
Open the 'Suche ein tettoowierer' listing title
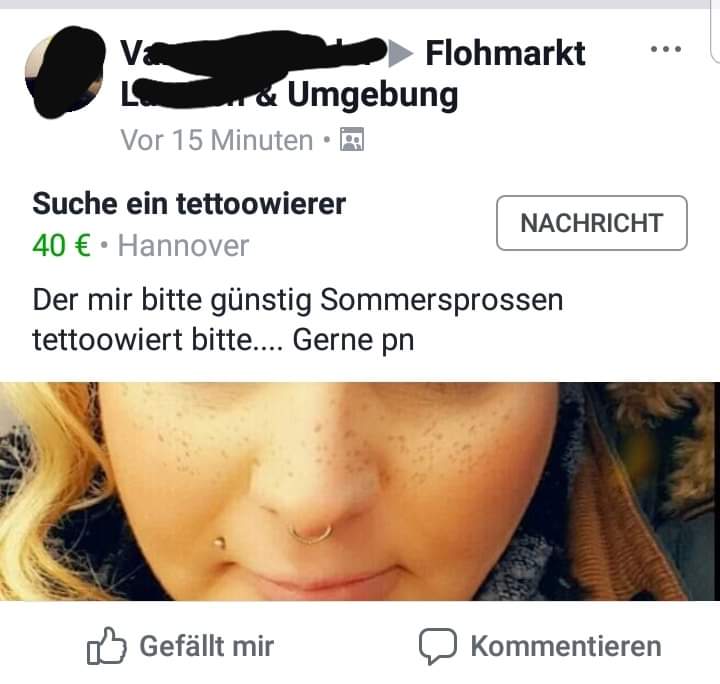click(189, 203)
